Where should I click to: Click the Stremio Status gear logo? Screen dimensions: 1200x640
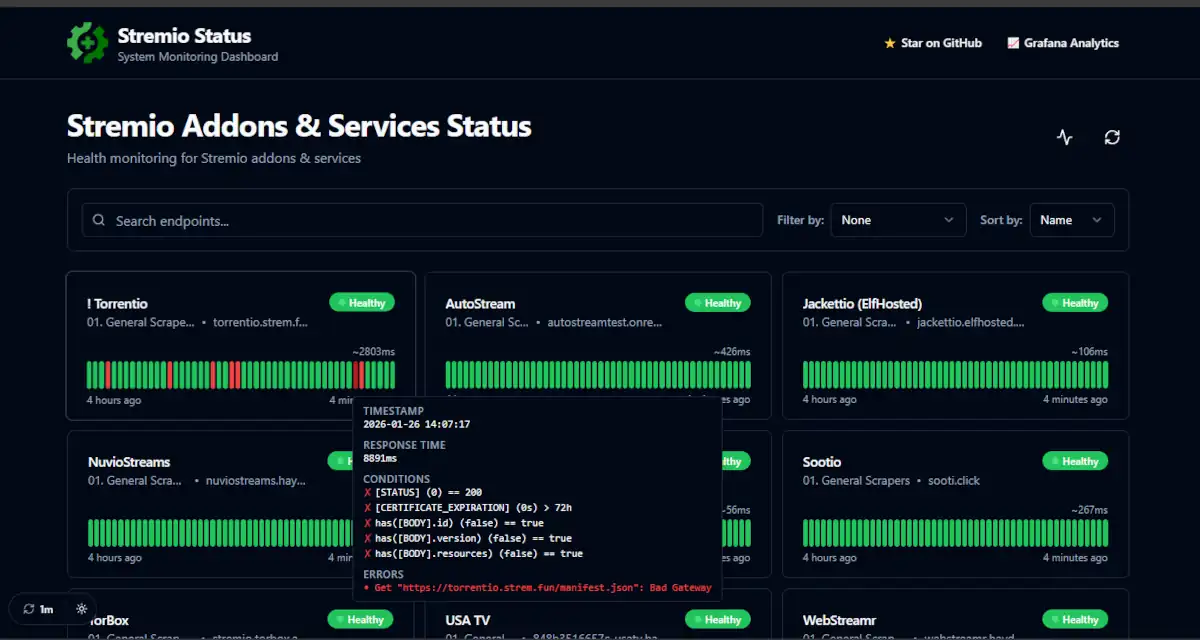(87, 42)
